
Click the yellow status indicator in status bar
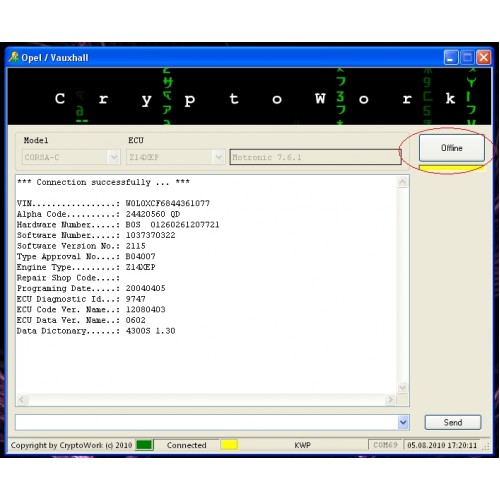[x=229, y=445]
